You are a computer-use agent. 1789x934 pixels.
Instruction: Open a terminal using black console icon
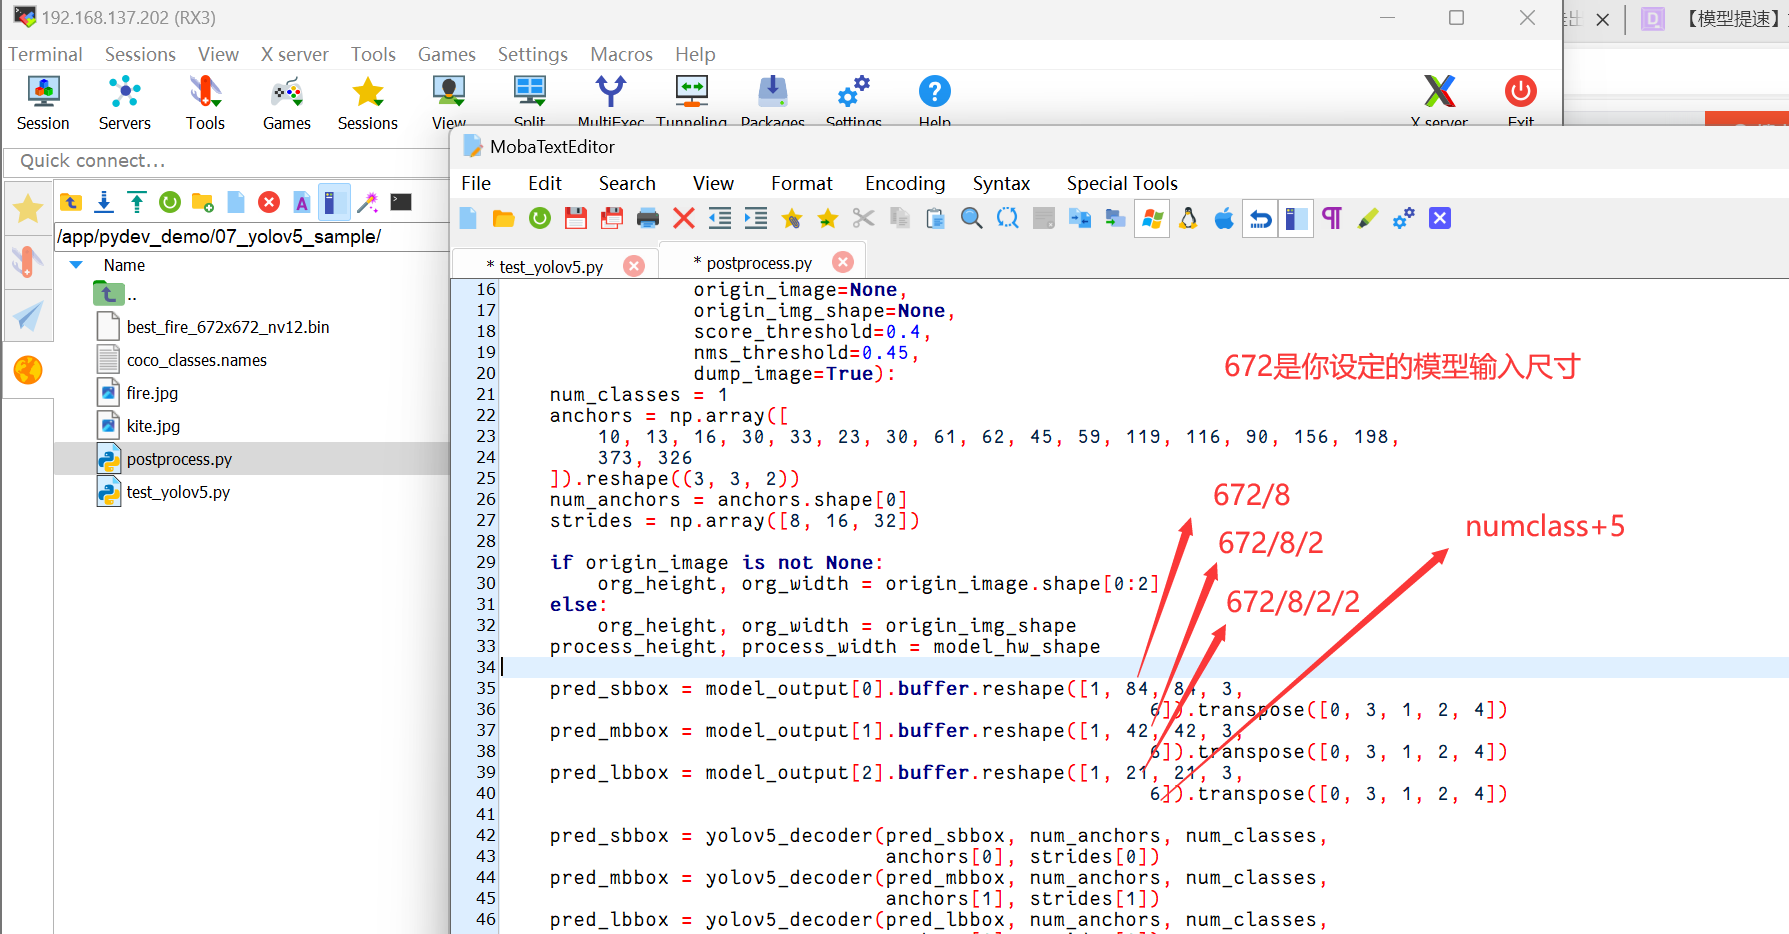tap(401, 202)
